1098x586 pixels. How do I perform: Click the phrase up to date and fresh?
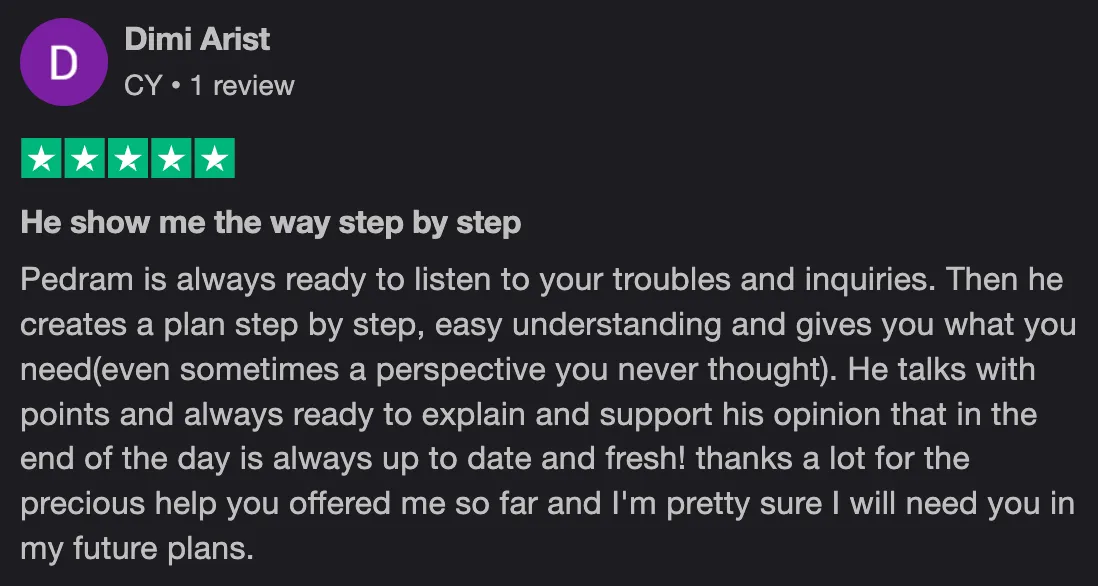[532, 460]
